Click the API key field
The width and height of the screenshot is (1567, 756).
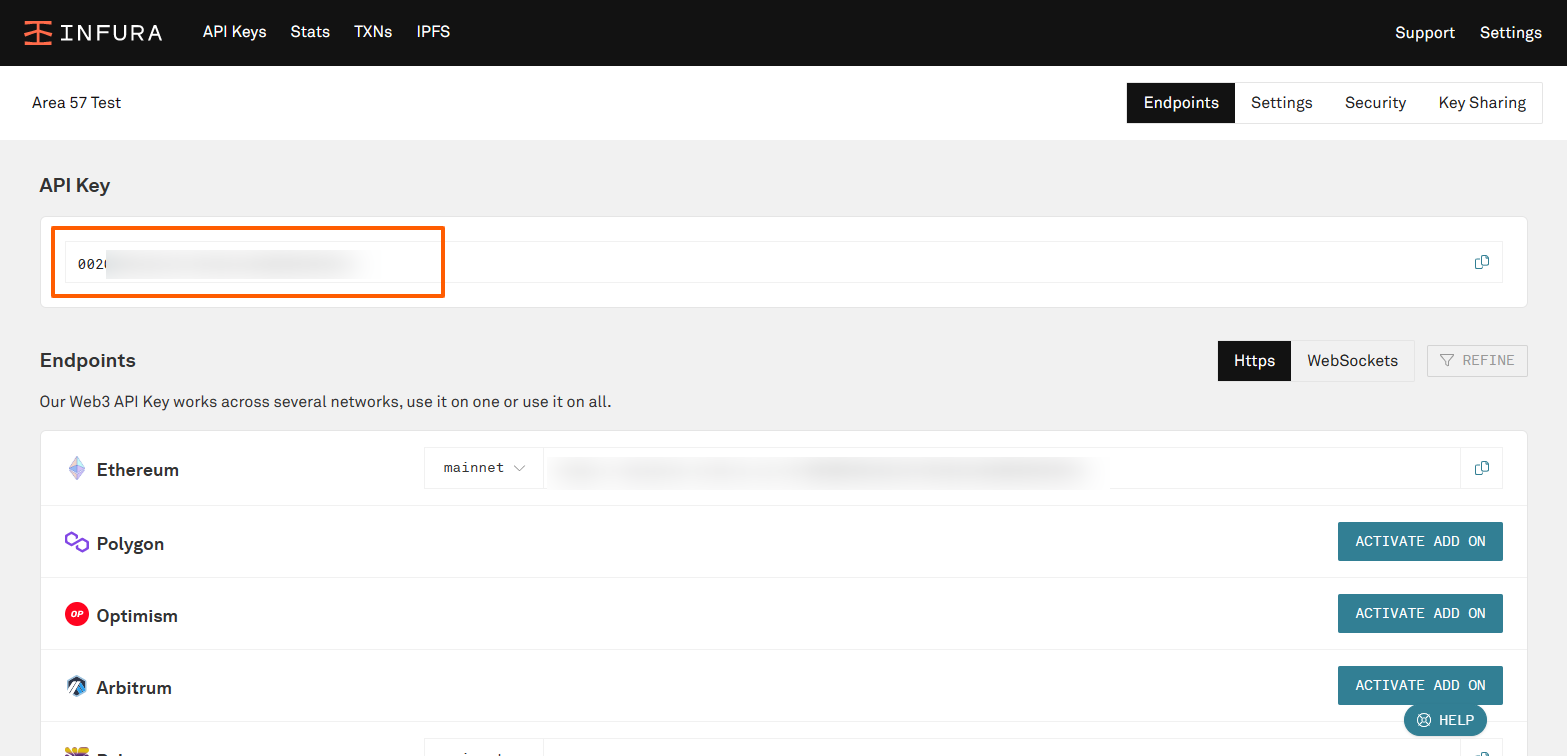(783, 262)
